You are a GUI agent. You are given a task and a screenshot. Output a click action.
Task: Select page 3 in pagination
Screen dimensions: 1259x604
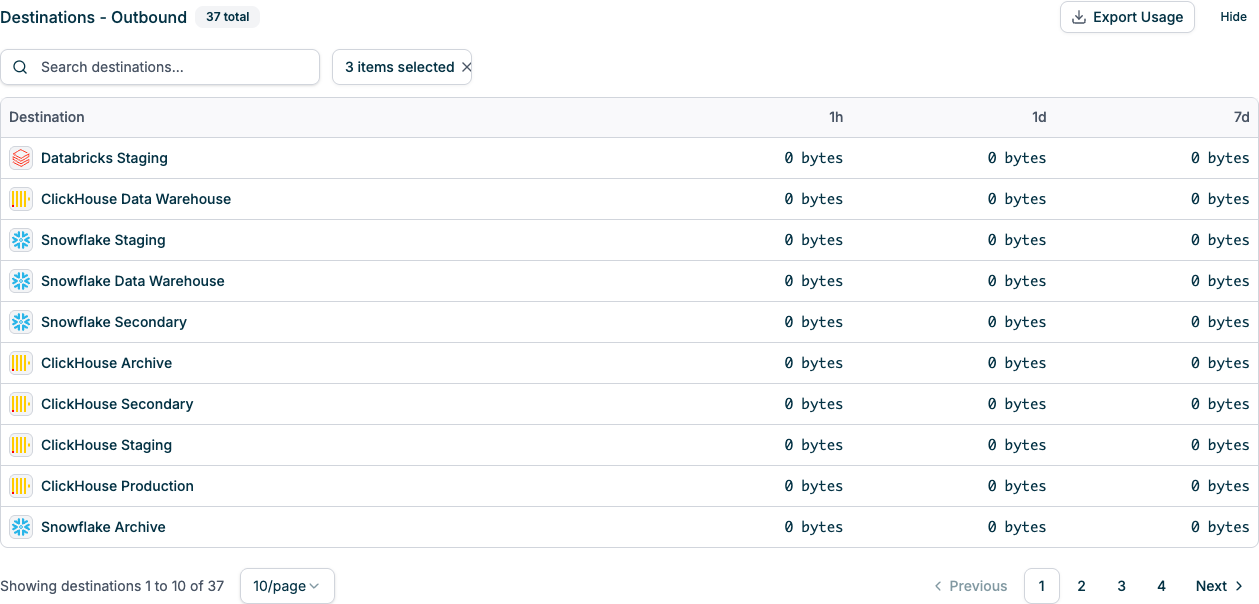point(1121,586)
